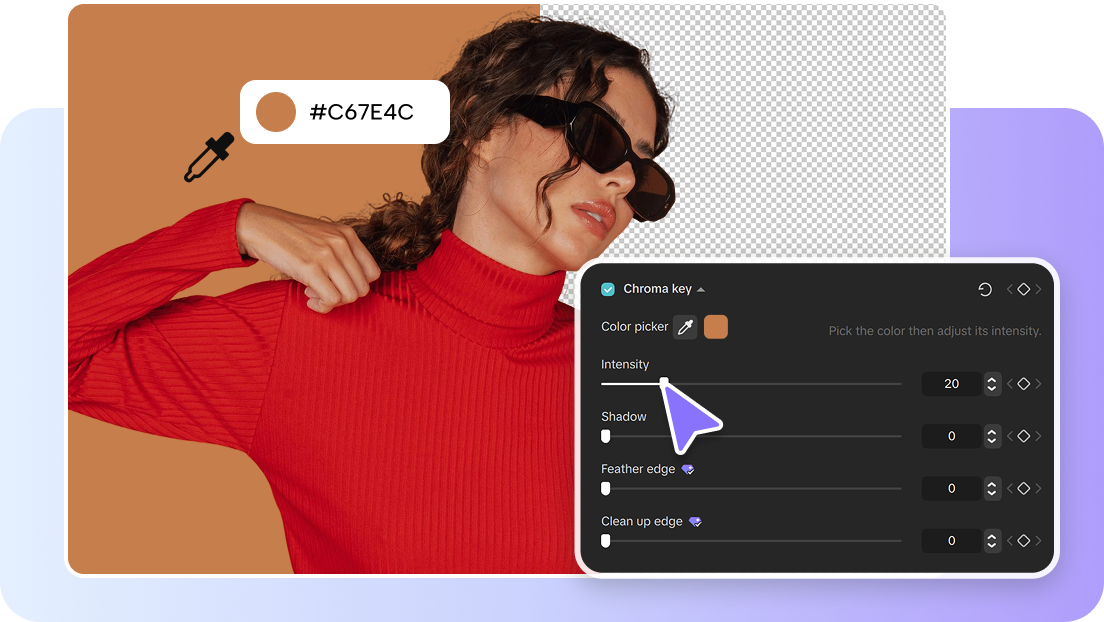The width and height of the screenshot is (1104, 622).
Task: Click the Clean up edge value field
Action: [951, 540]
